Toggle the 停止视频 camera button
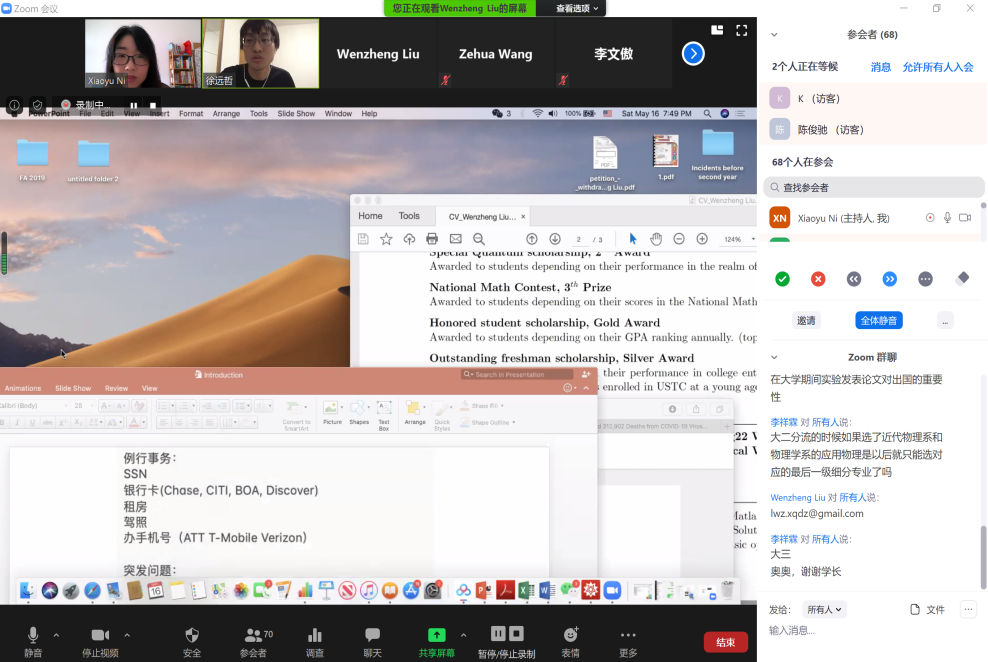 point(100,642)
